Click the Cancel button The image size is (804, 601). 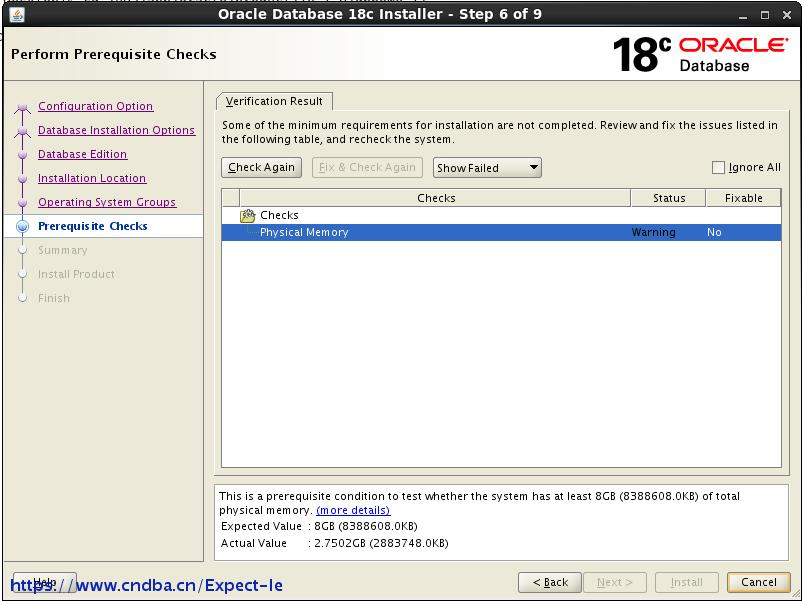tap(758, 582)
